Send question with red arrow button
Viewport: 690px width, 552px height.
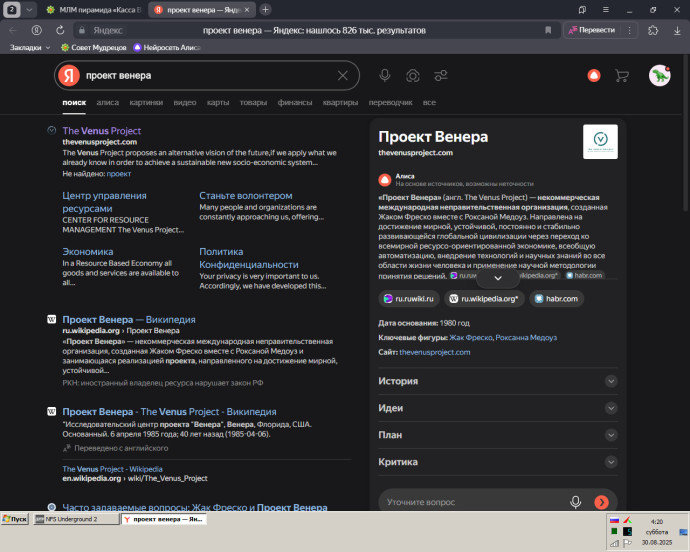click(601, 502)
